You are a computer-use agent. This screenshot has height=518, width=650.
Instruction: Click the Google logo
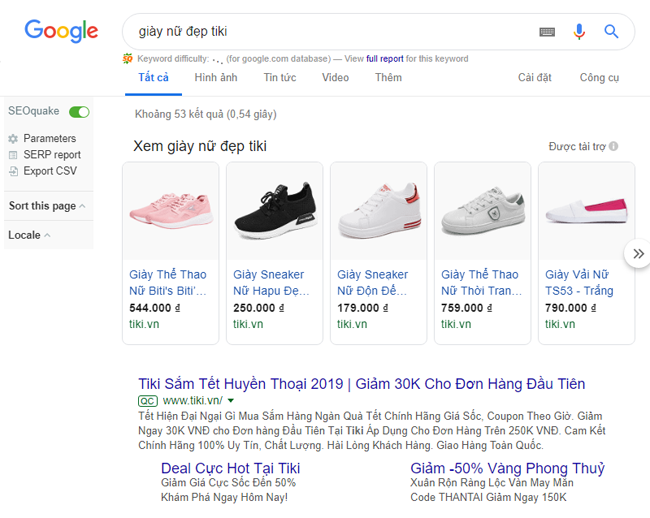(61, 31)
